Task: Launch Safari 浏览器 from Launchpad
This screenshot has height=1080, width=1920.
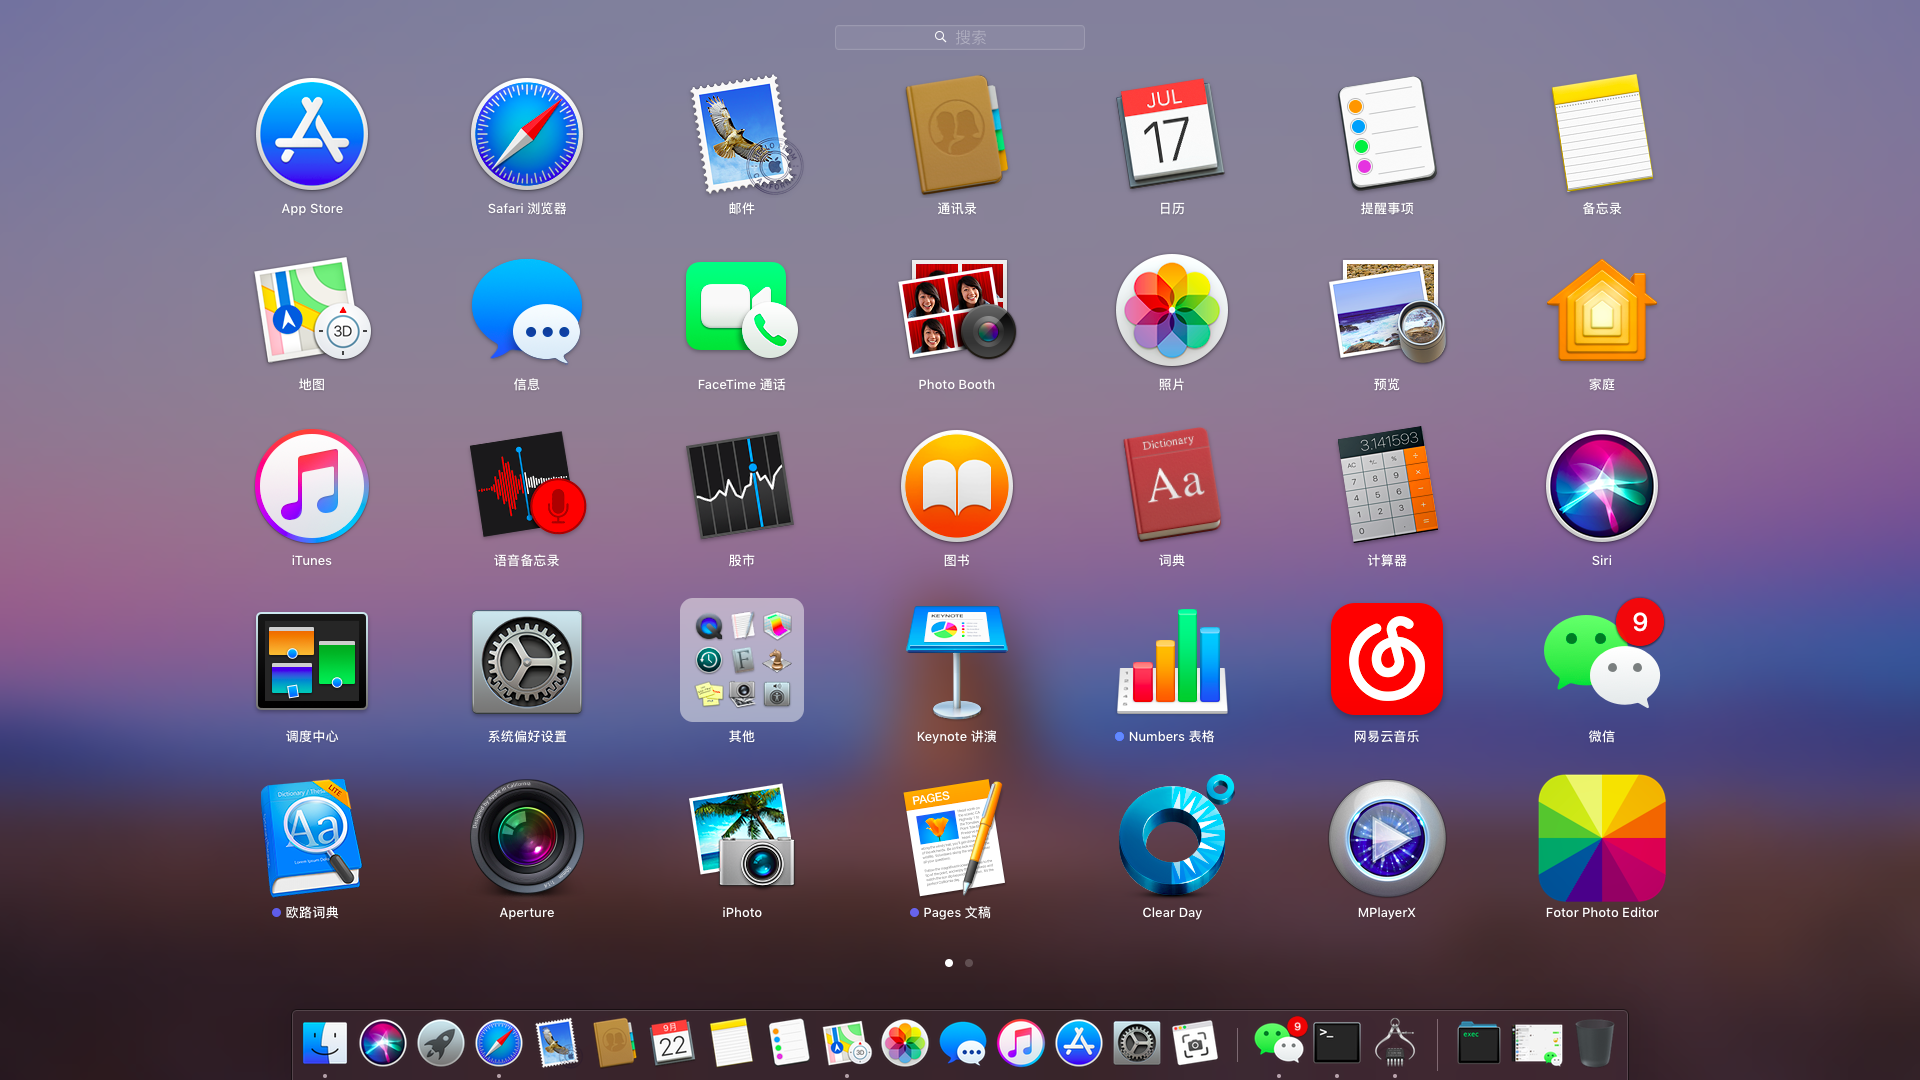Action: (527, 134)
